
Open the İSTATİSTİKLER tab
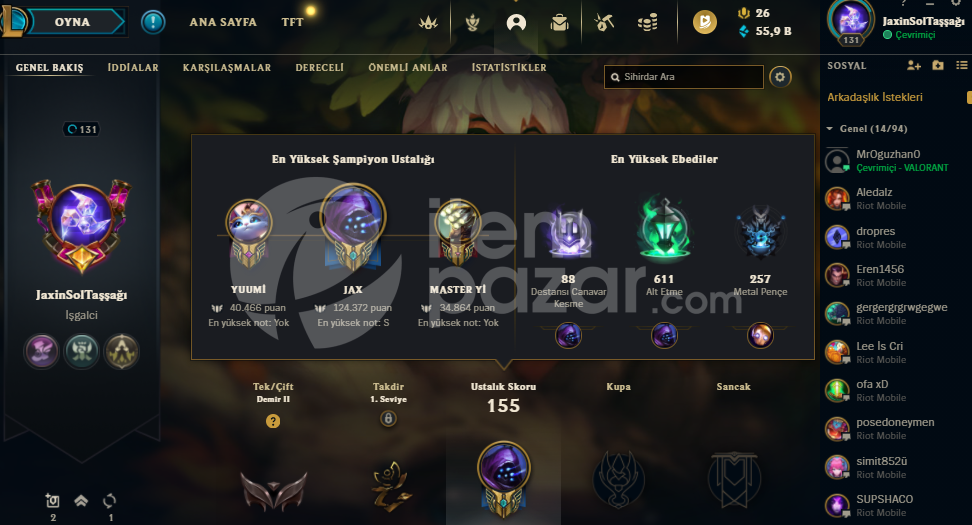point(509,68)
